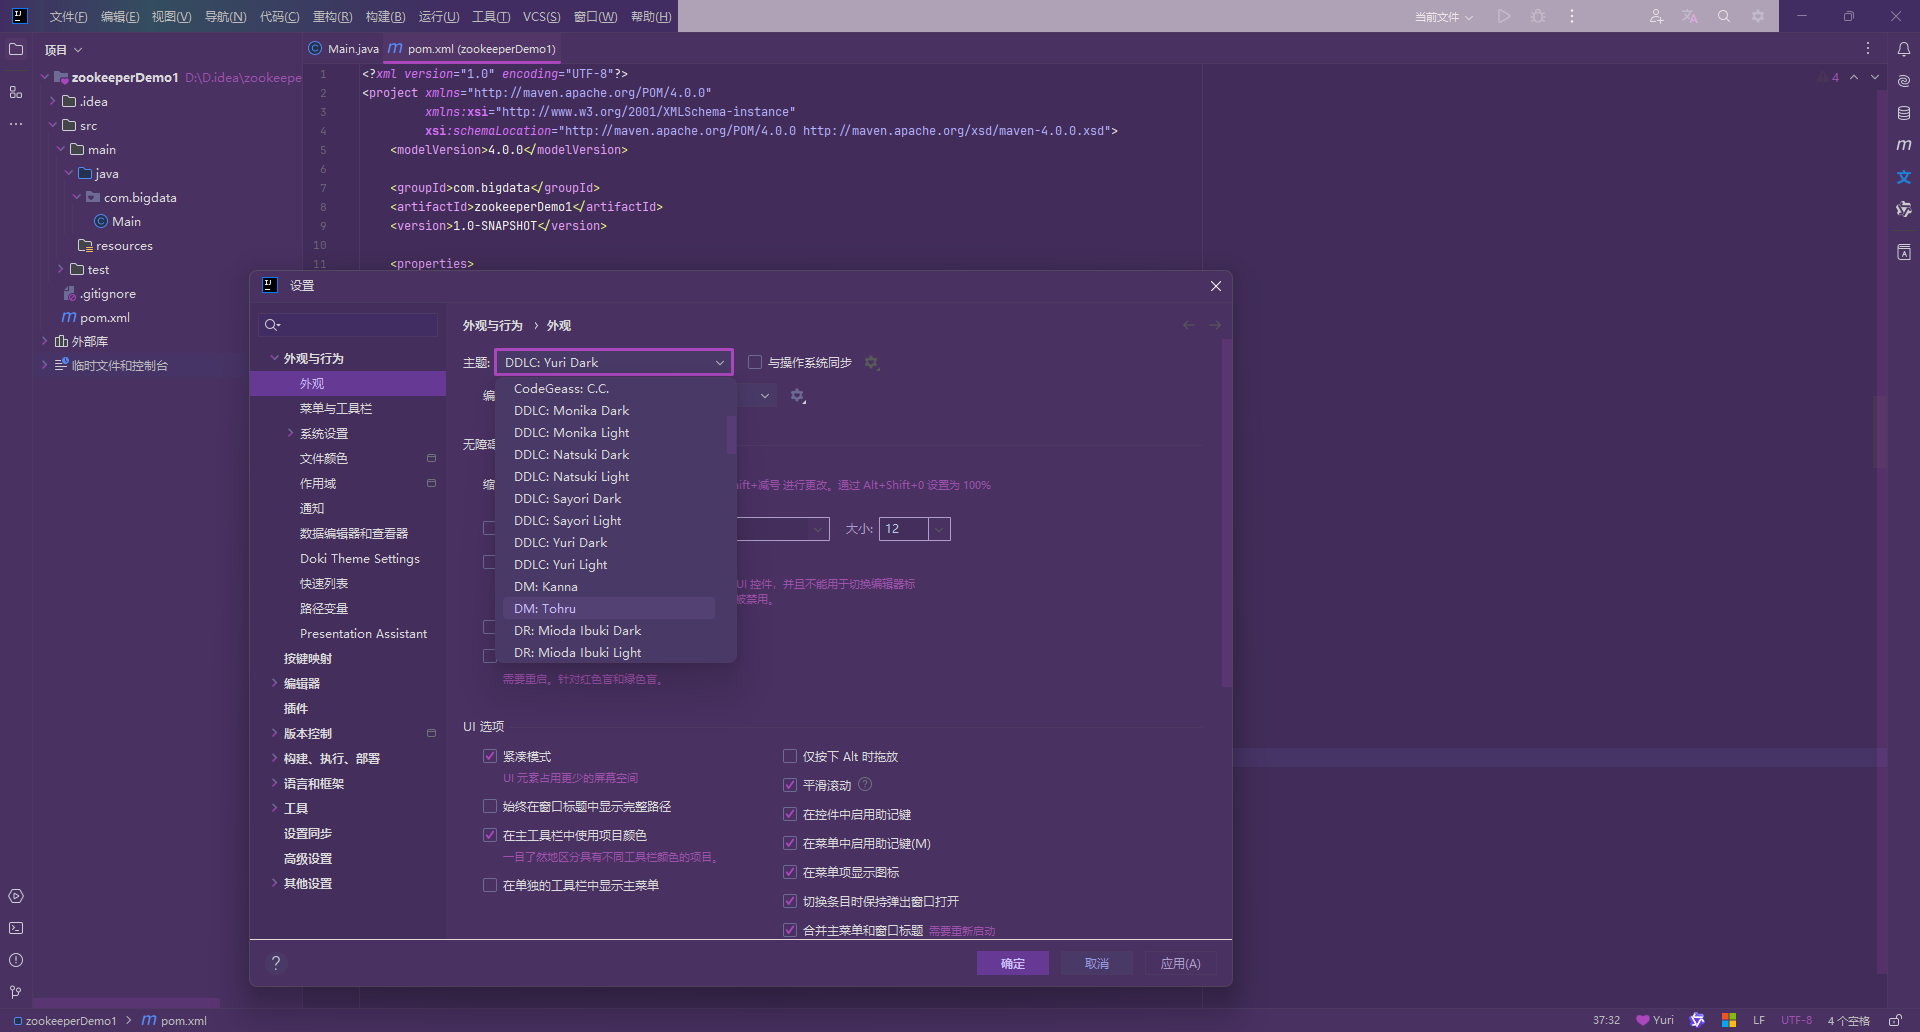Open more tool windows ellipsis
The image size is (1920, 1032).
[16, 124]
